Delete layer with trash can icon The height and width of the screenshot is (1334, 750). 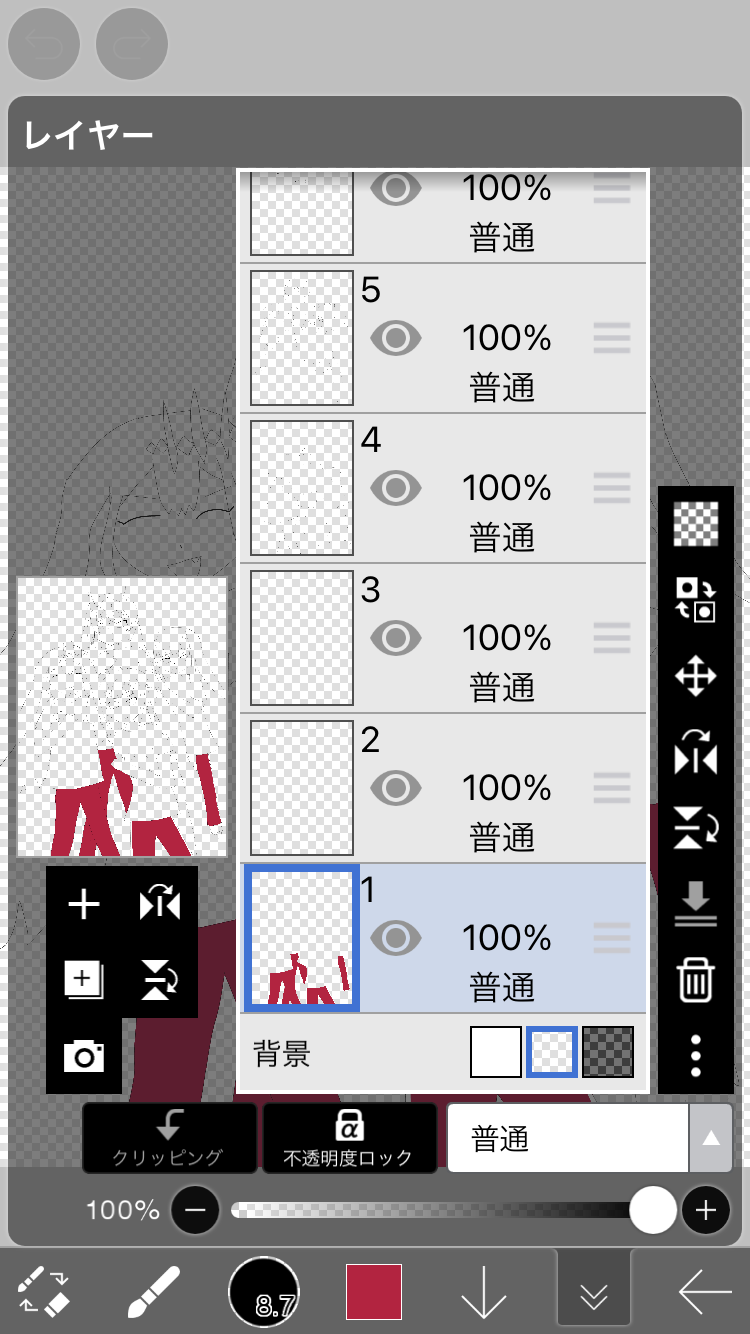[696, 980]
